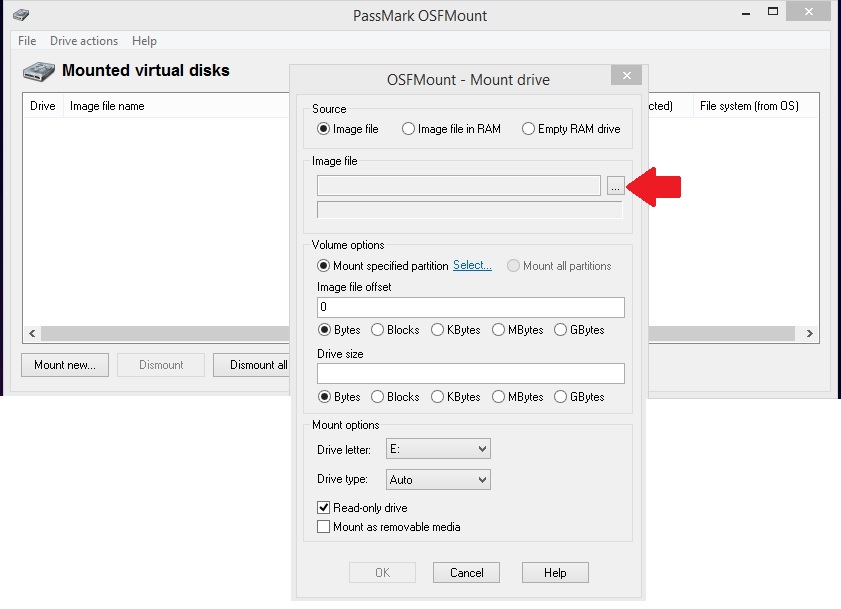Toggle the Read-only drive checkbox
Screen dimensions: 841x609
coord(323,508)
